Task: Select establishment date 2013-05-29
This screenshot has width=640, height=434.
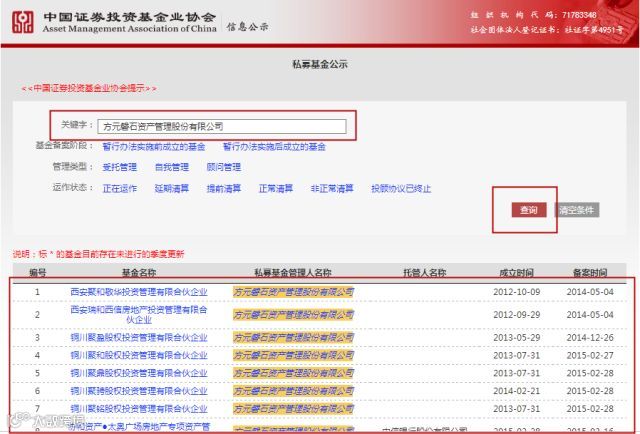Action: tap(516, 338)
